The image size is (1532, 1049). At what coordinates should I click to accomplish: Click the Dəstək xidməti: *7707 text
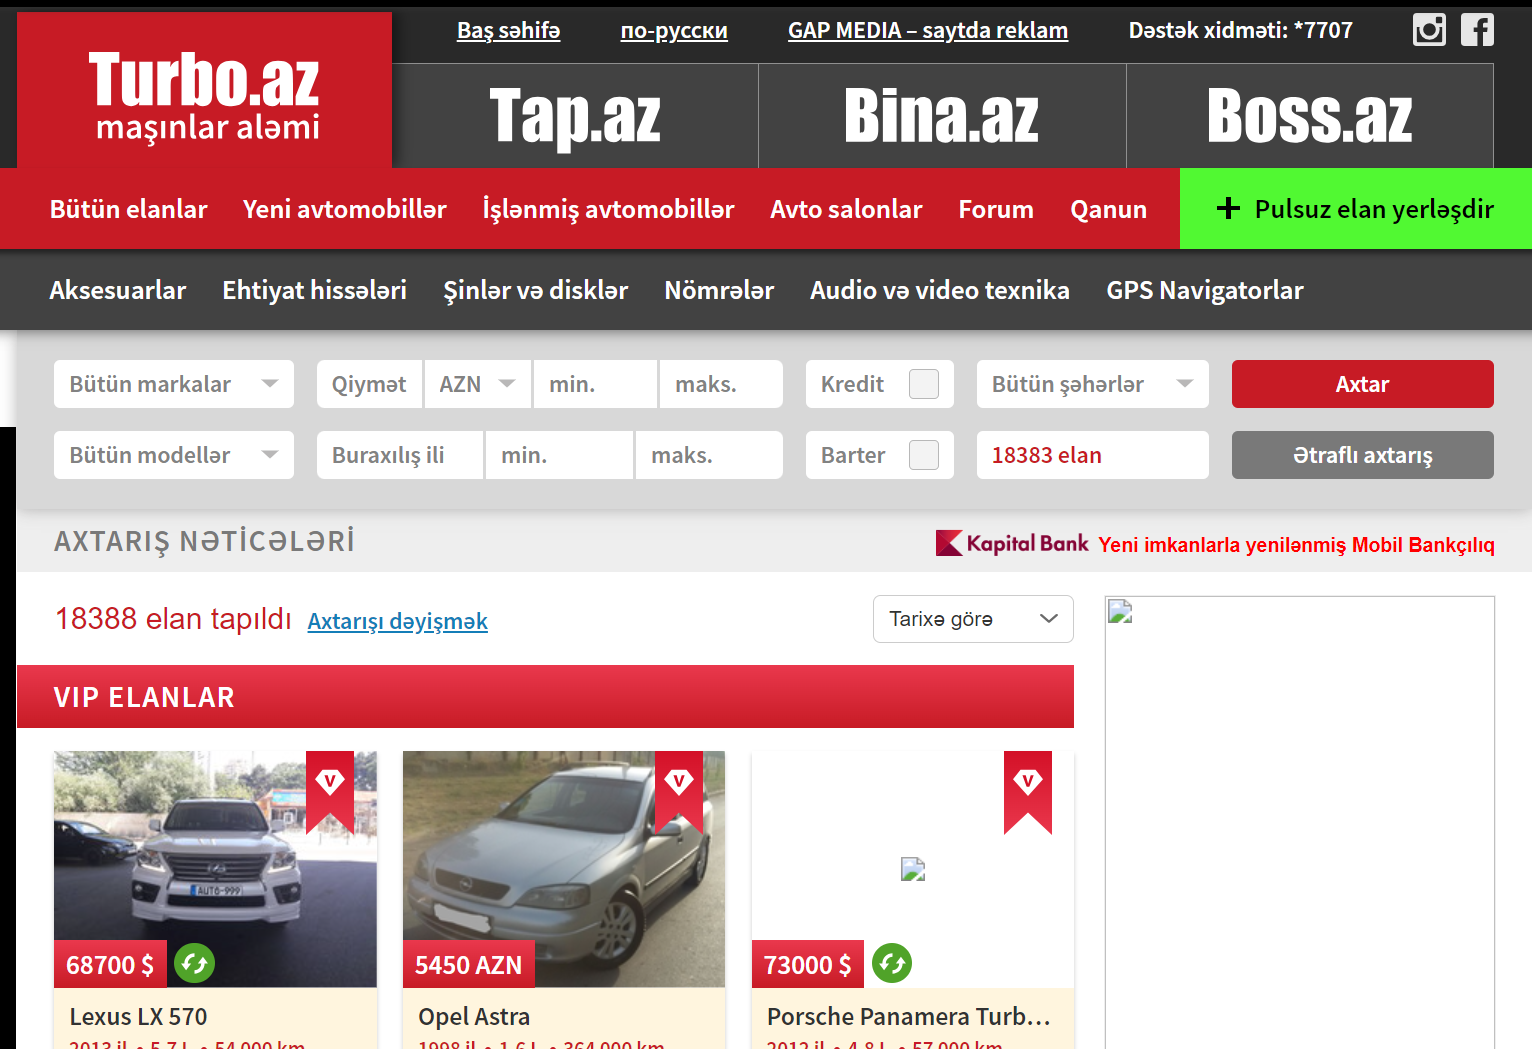[1241, 30]
